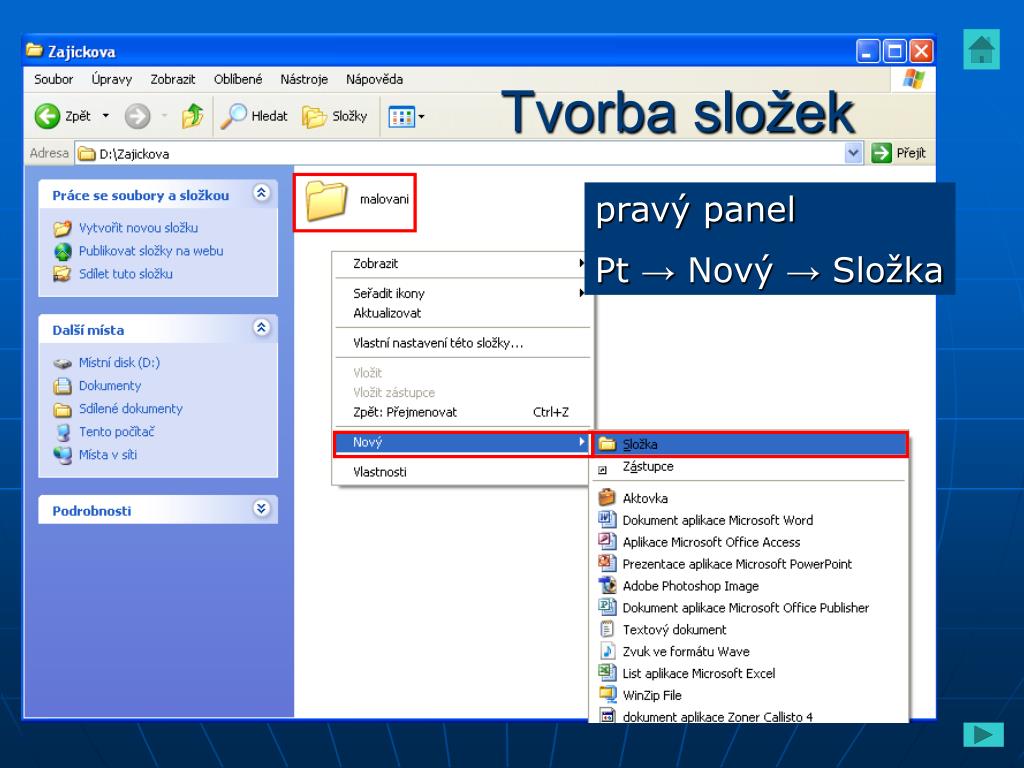Click the WinZip File icon
Screen dimensions: 1024x768
point(607,695)
